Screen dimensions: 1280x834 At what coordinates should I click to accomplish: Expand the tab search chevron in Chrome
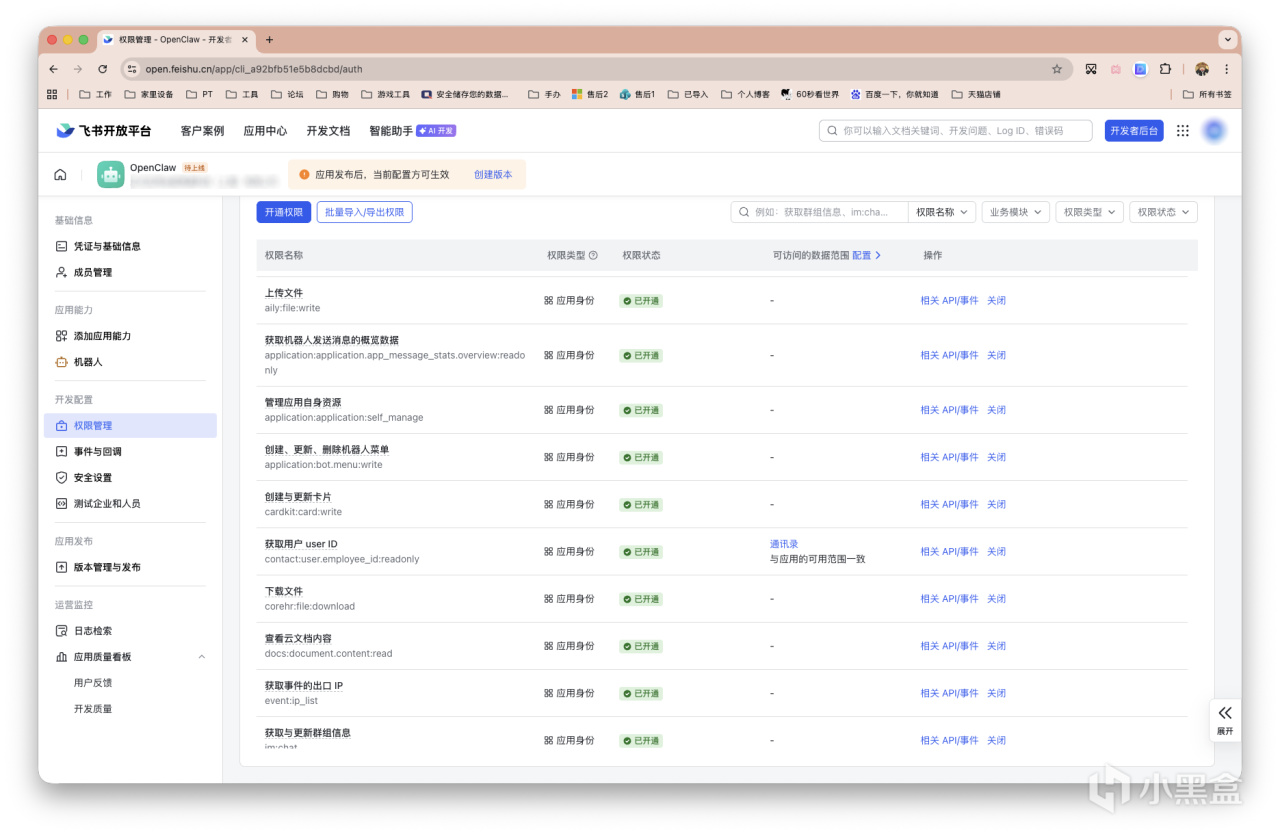1227,40
